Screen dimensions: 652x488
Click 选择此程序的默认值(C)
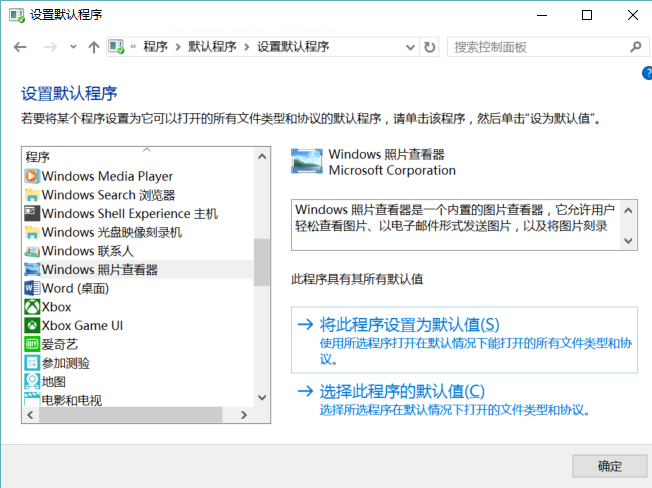pos(464,400)
